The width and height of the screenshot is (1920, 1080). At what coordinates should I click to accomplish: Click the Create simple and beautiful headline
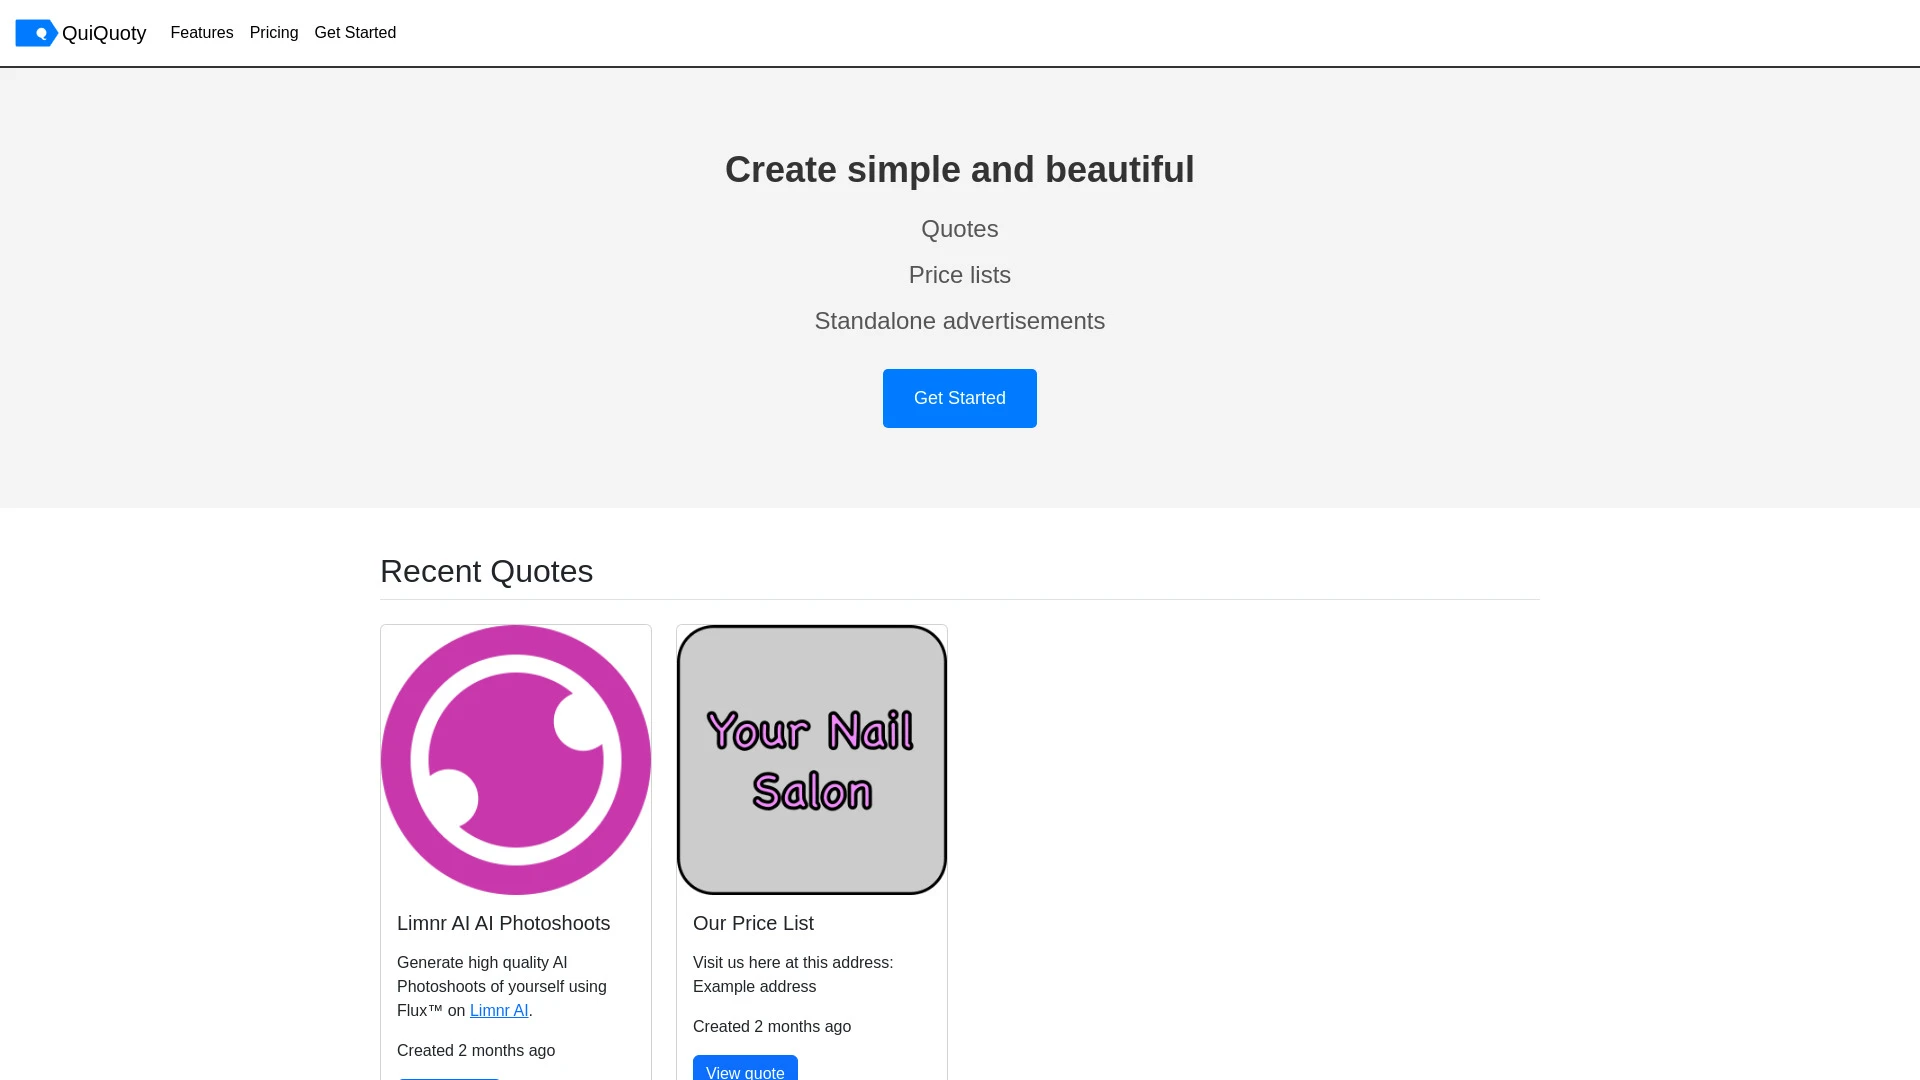(x=959, y=169)
